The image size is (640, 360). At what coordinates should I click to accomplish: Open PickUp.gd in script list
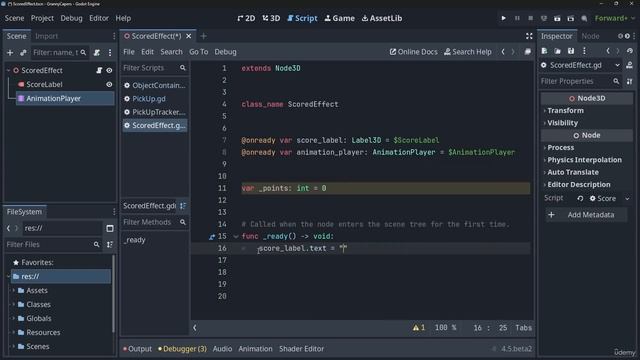coord(149,99)
